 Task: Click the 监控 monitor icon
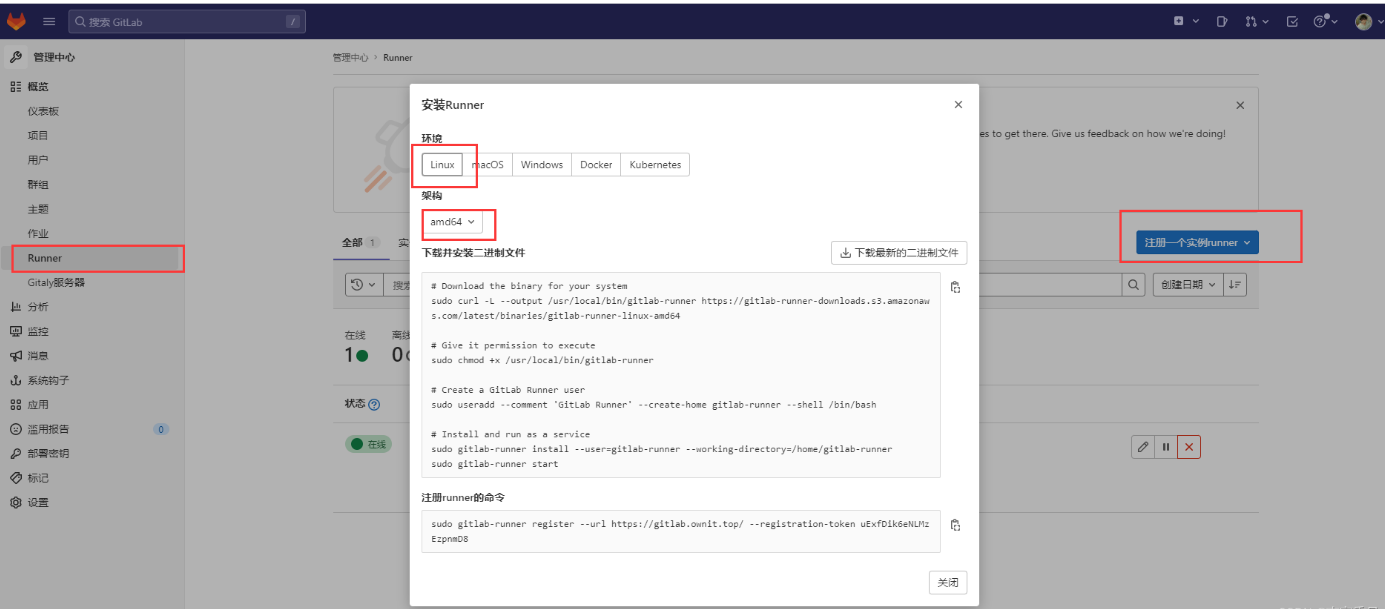click(16, 331)
